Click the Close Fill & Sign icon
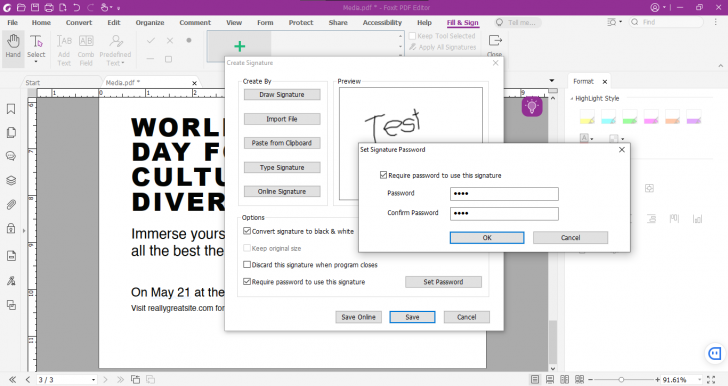Image resolution: width=728 pixels, height=386 pixels. (495, 41)
